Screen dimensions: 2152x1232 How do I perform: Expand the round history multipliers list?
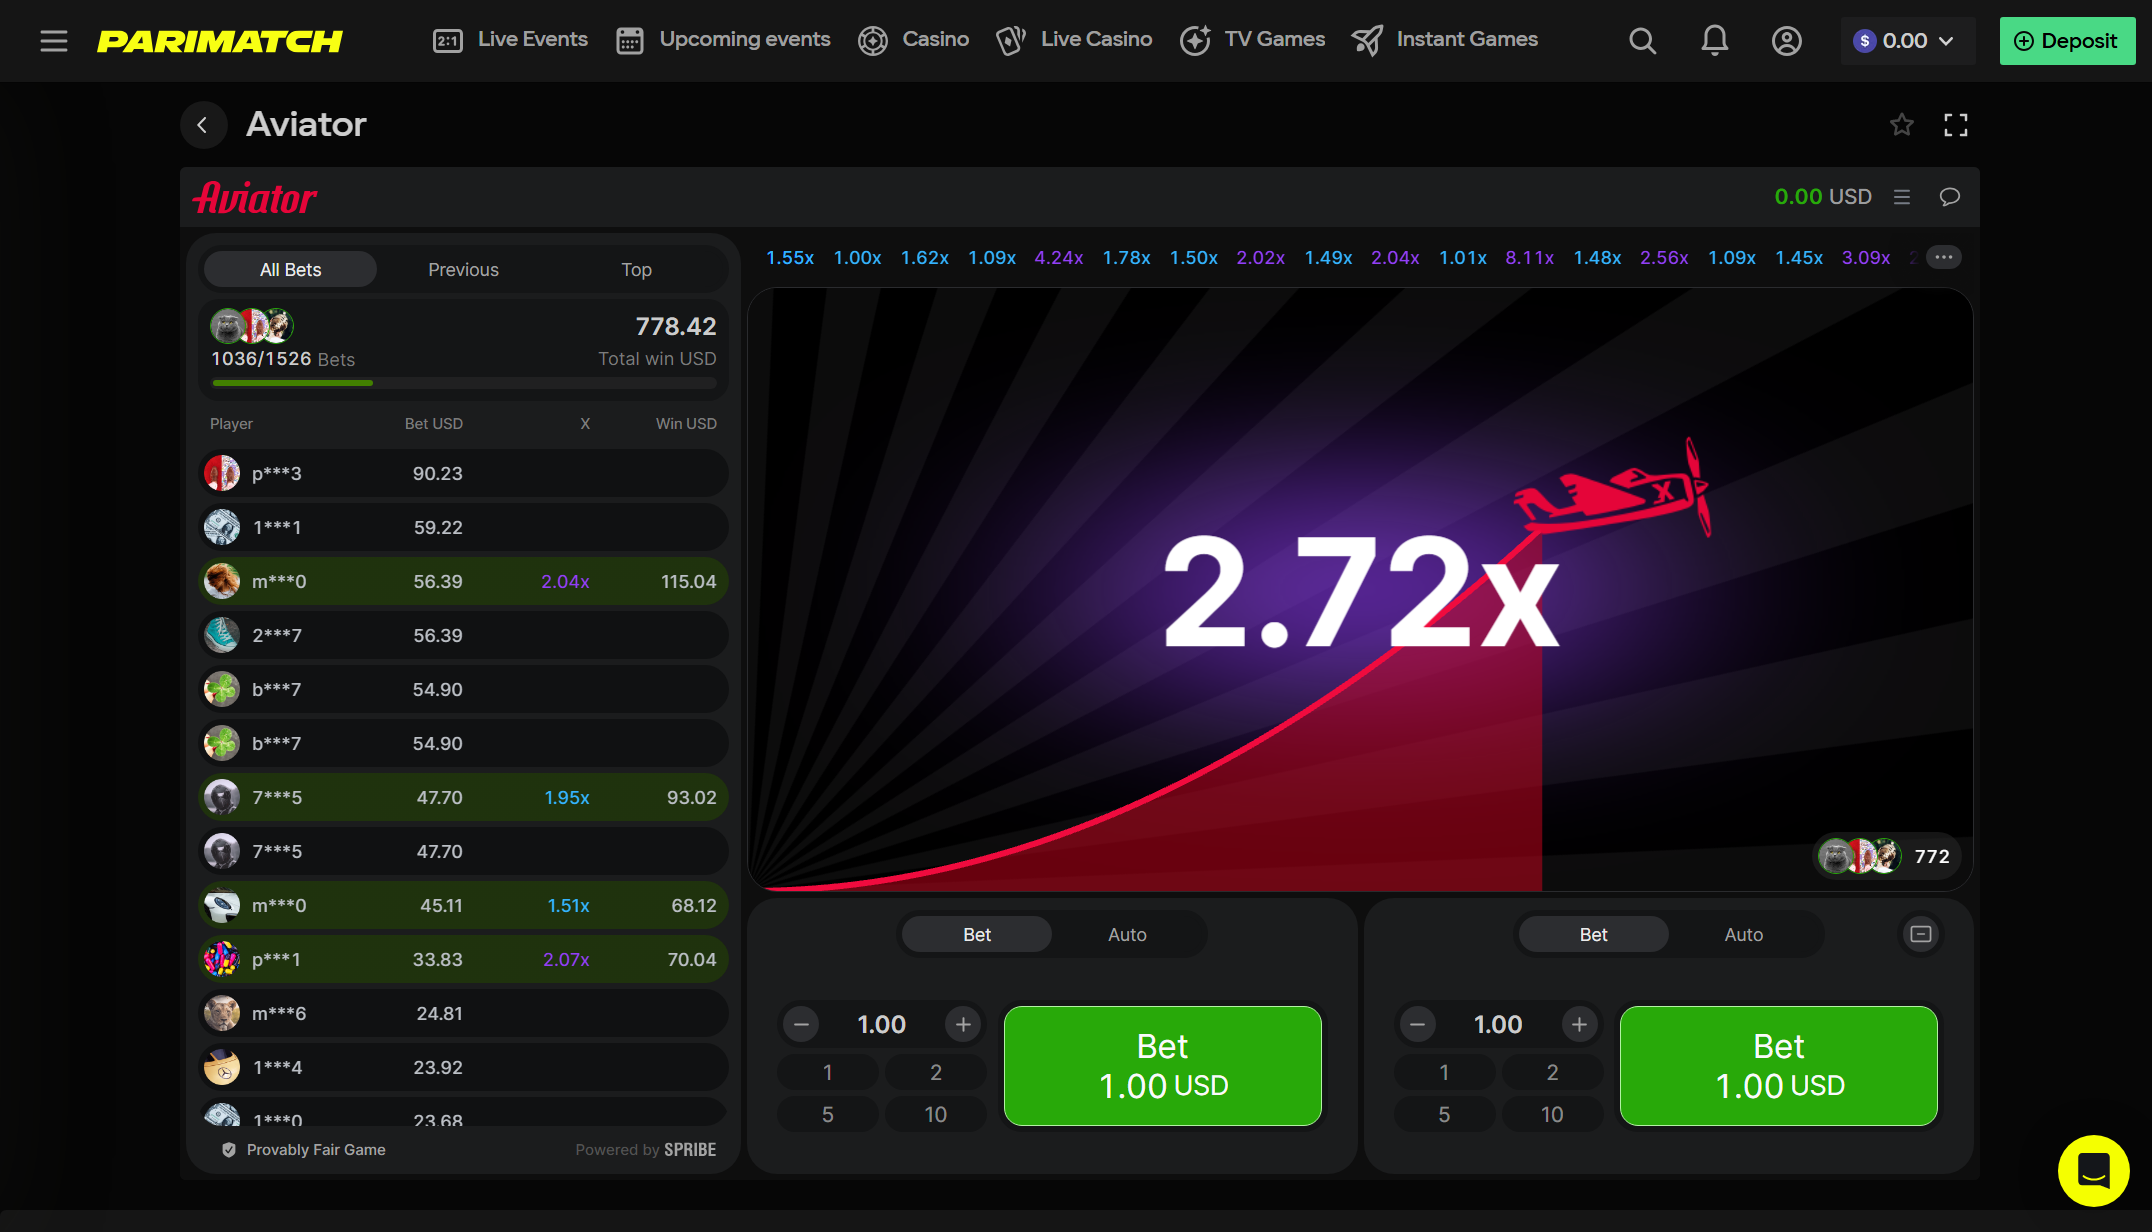coord(1943,257)
